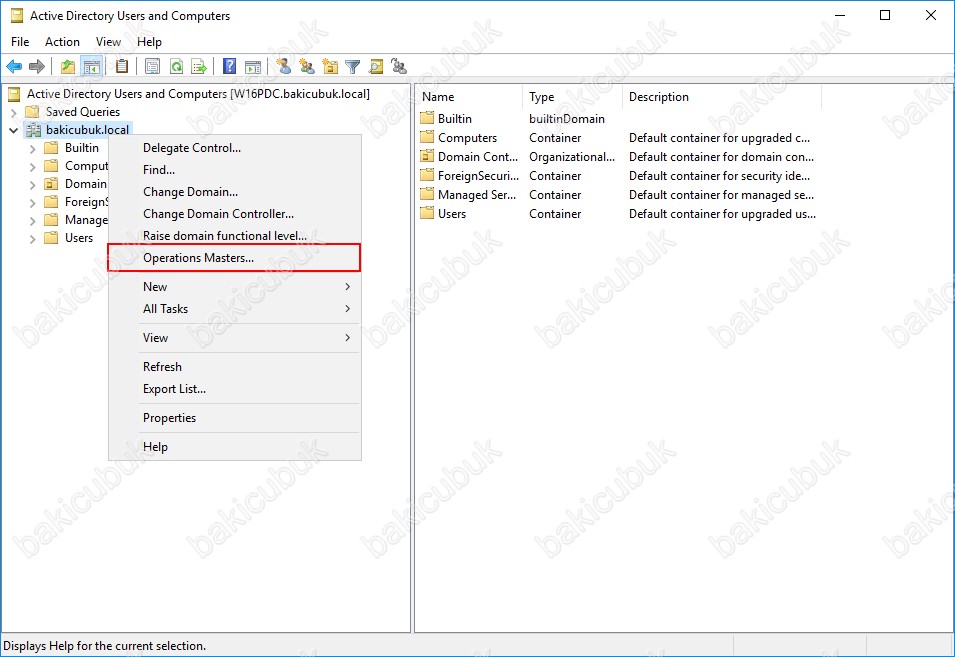The image size is (955, 657).
Task: Click Raise domain functional level... entry
Action: click(x=224, y=236)
